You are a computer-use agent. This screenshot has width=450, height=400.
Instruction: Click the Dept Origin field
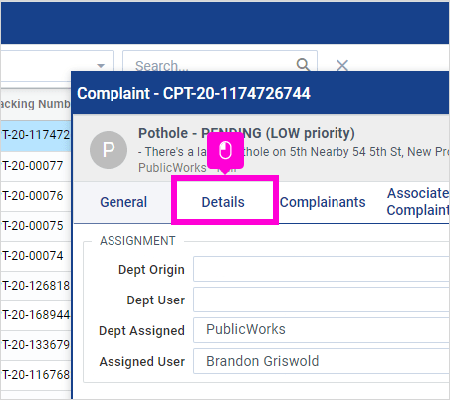(x=321, y=269)
